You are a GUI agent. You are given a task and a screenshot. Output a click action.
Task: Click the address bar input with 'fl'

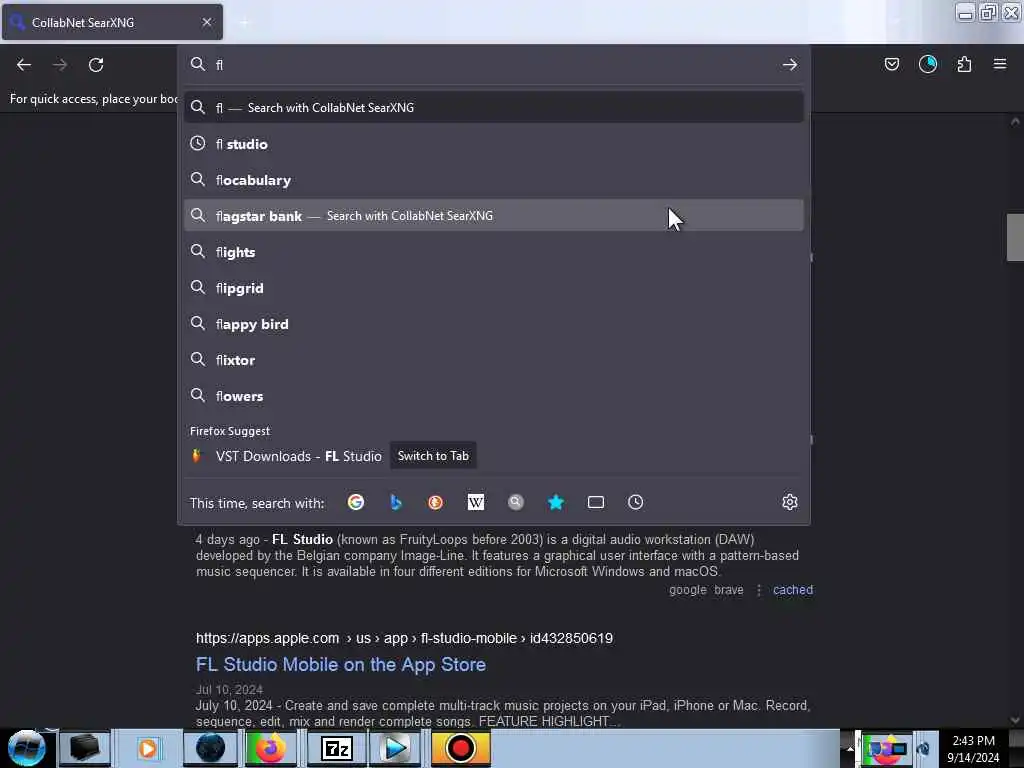(493, 65)
